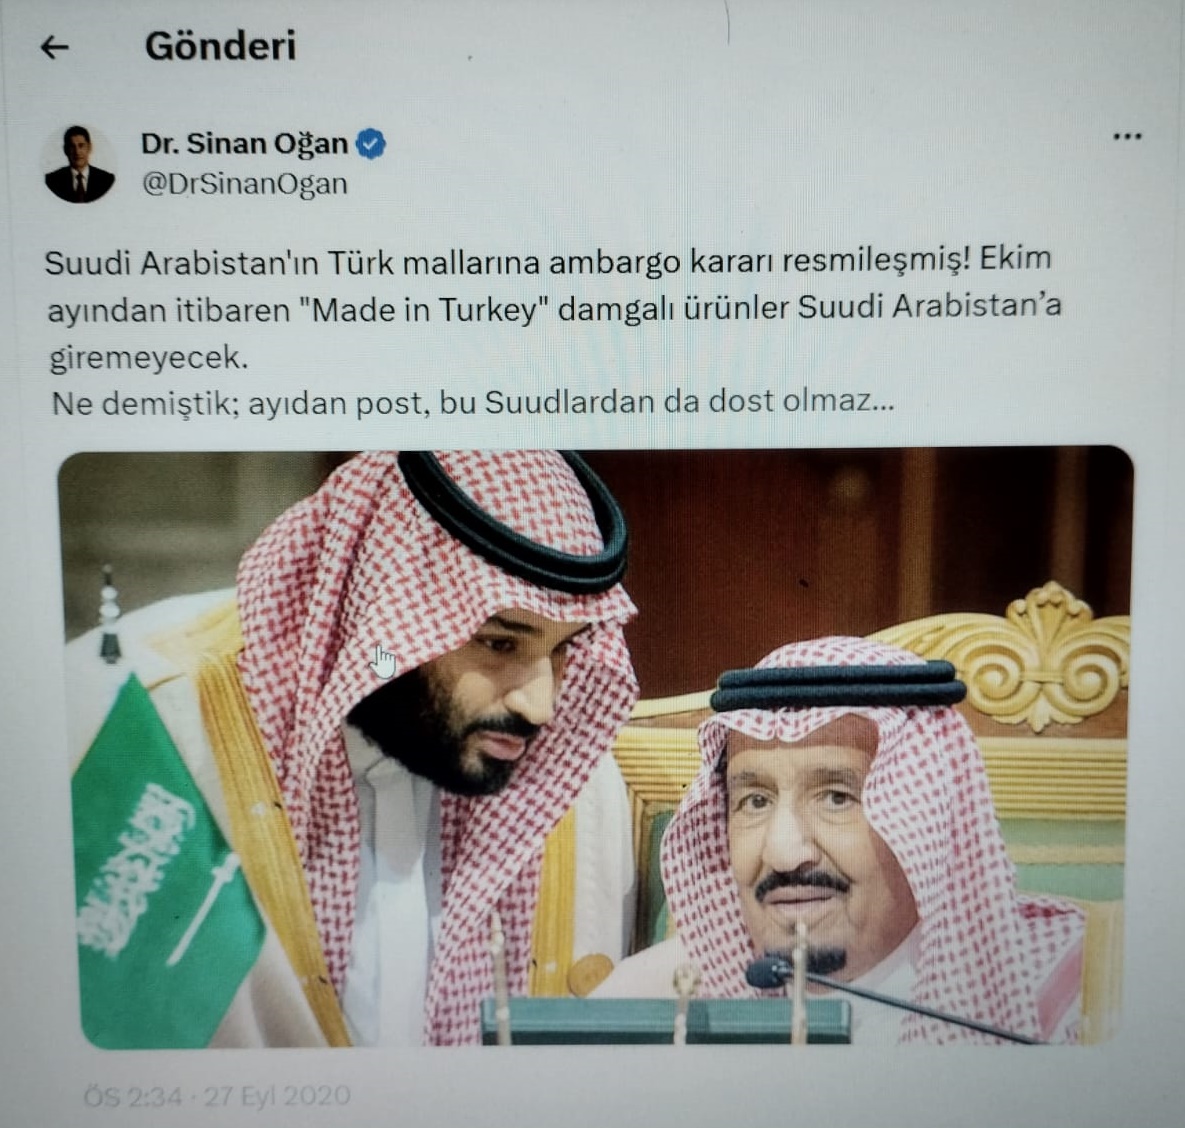Open the three-dot more options menu
The width and height of the screenshot is (1185, 1128).
point(1126,137)
